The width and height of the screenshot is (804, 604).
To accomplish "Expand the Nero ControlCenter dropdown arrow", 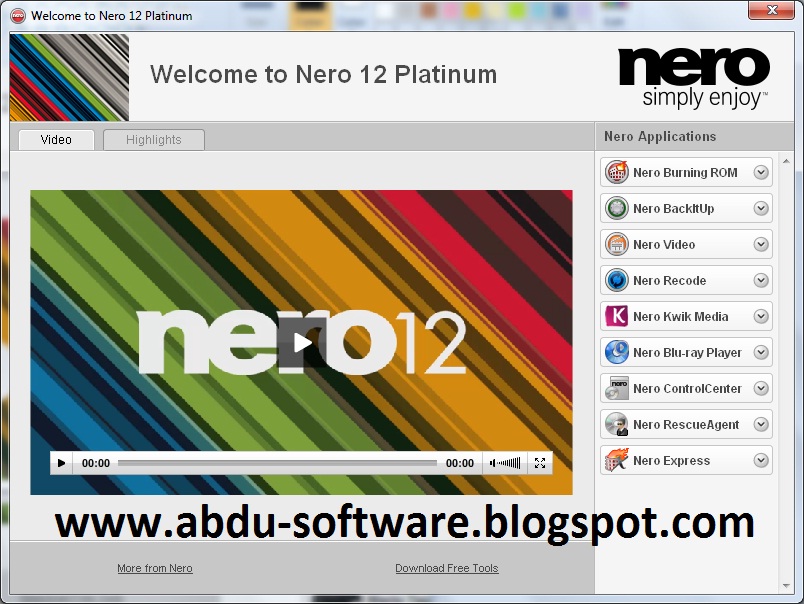I will click(761, 388).
